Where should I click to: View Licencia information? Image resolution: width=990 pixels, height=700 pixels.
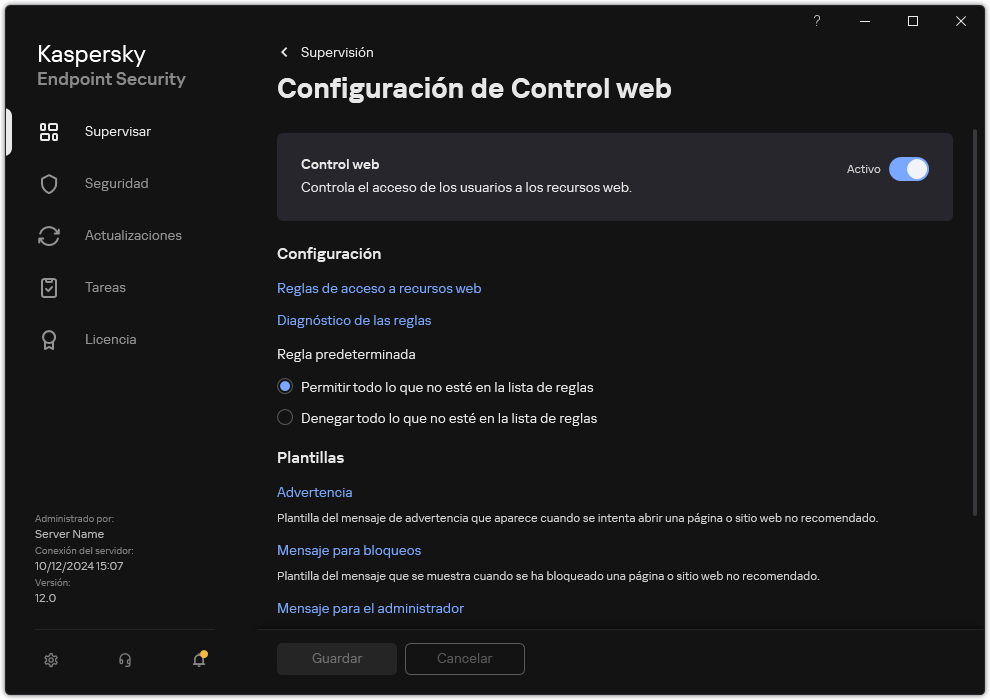point(111,339)
